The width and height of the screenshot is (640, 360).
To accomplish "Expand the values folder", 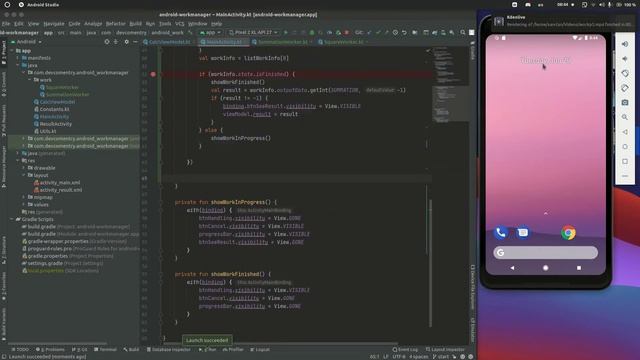I will 24,204.
